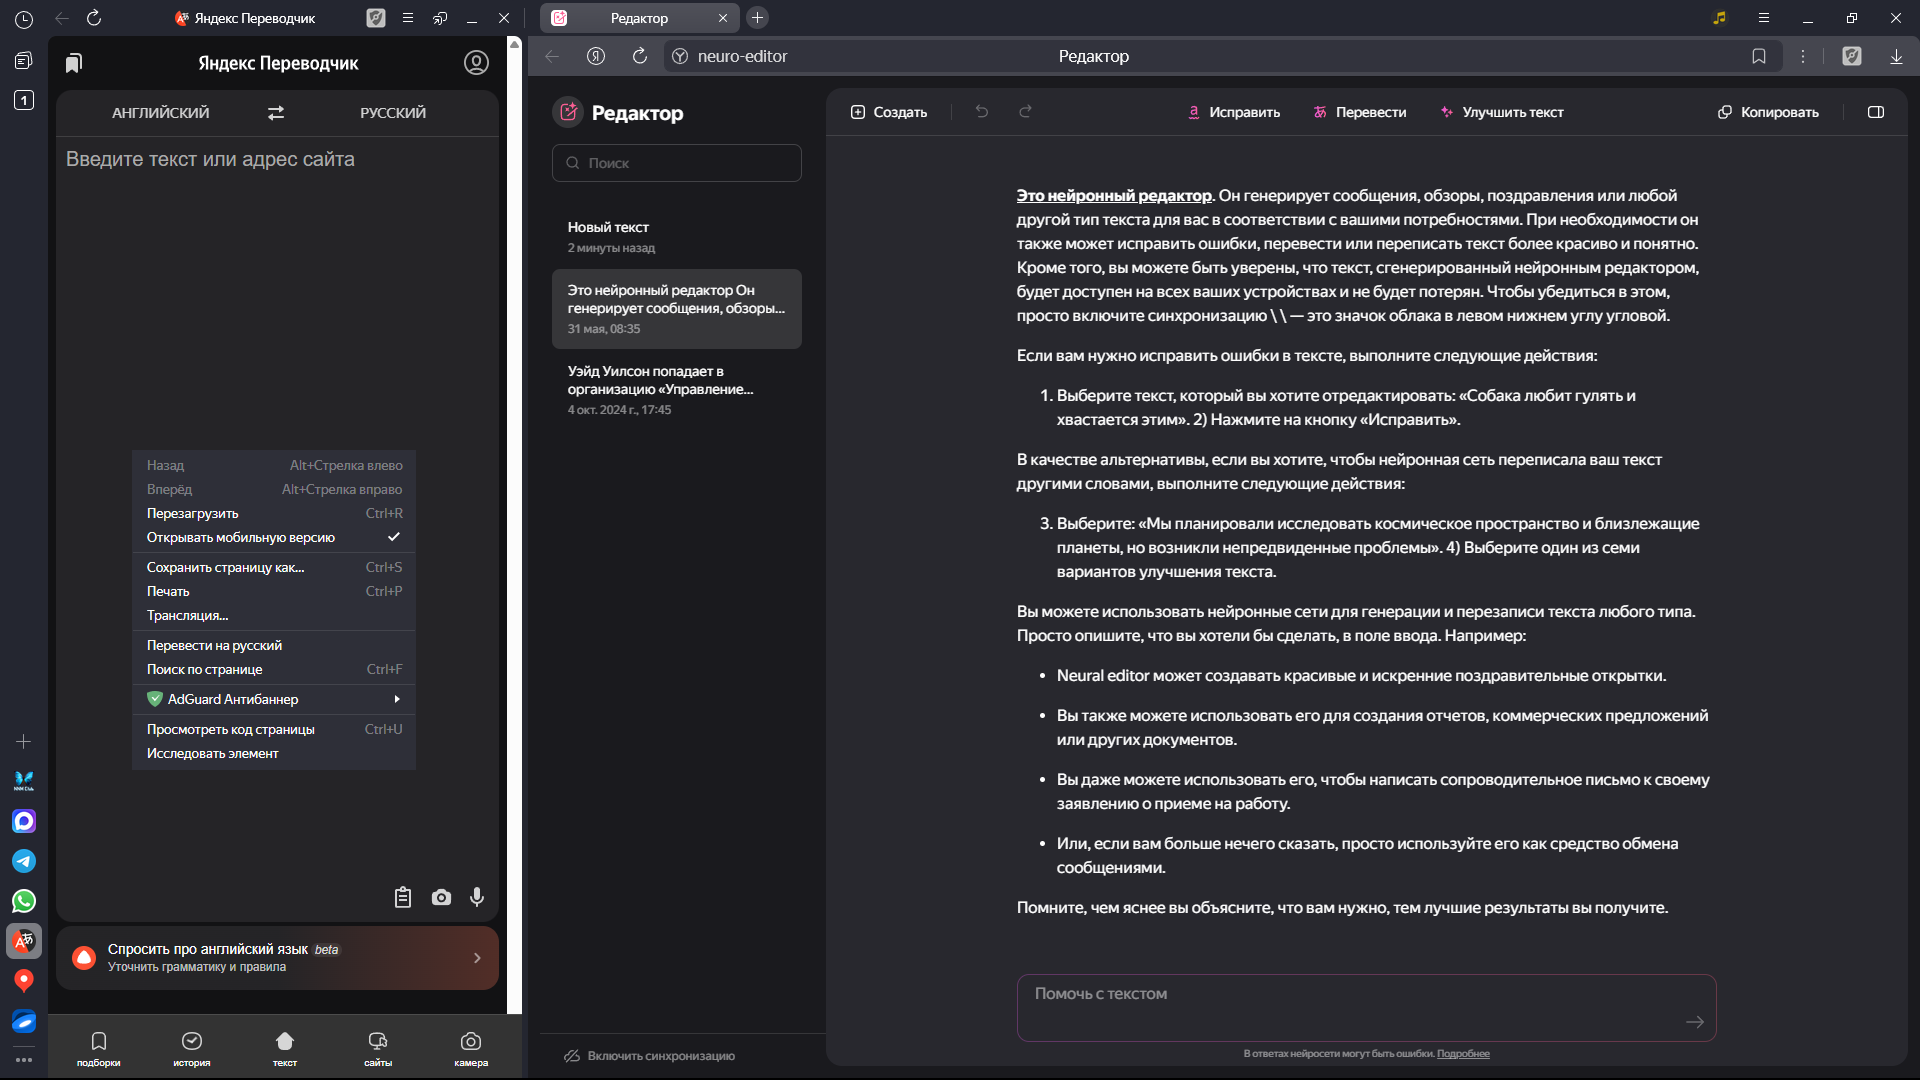The height and width of the screenshot is (1080, 1920).
Task: Click 'Перевести' toolbar button
Action: [x=1360, y=112]
